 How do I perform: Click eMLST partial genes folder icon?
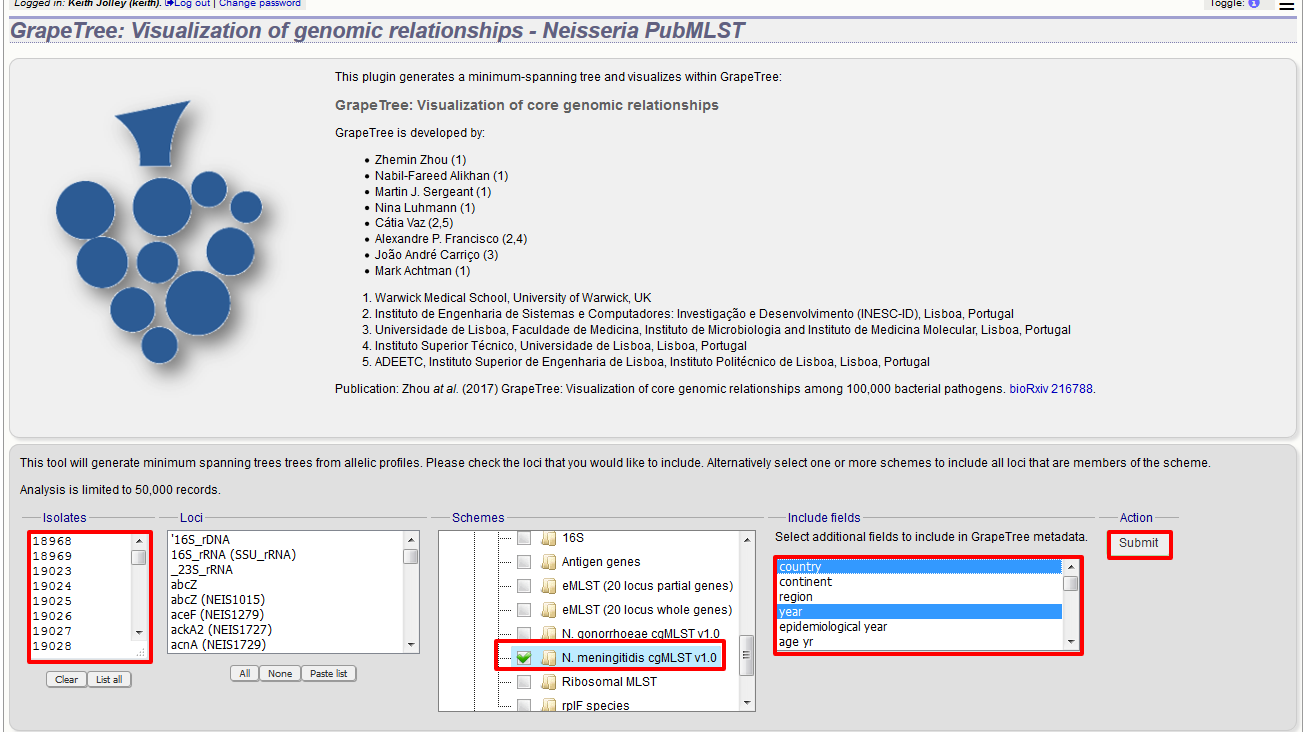point(548,586)
